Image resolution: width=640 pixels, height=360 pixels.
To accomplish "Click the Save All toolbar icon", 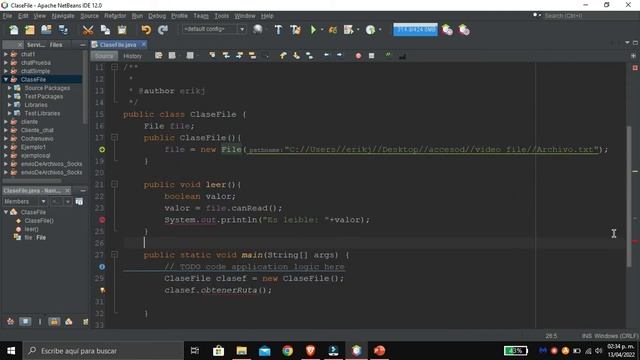I will (63, 30).
